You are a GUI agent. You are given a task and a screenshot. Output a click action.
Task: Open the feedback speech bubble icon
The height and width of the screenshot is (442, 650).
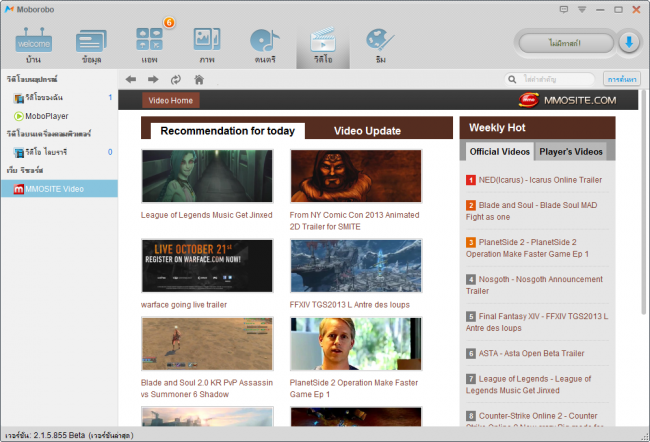pyautogui.click(x=564, y=9)
